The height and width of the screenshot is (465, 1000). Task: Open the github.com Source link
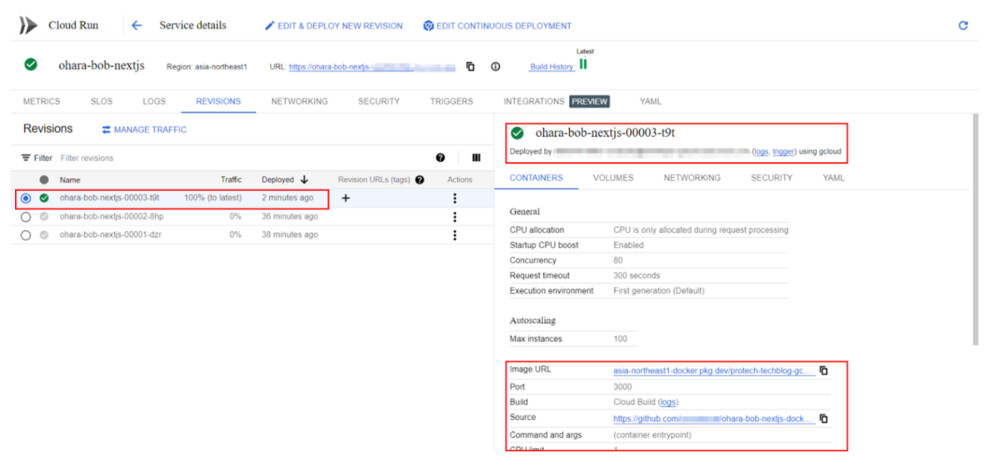click(x=714, y=418)
